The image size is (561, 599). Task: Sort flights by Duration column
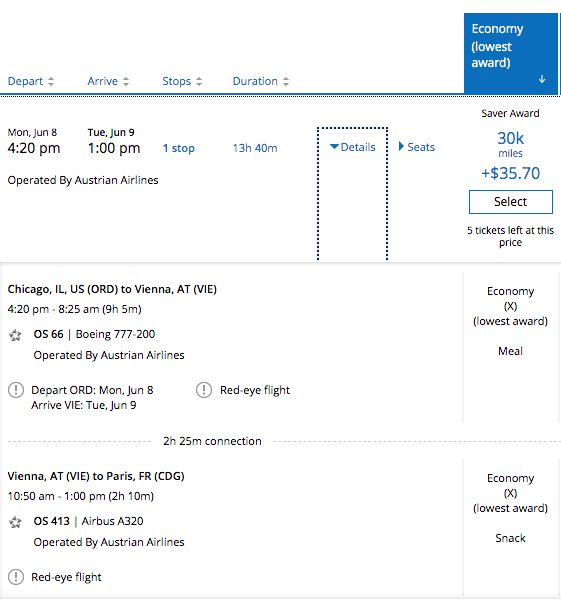[x=261, y=81]
